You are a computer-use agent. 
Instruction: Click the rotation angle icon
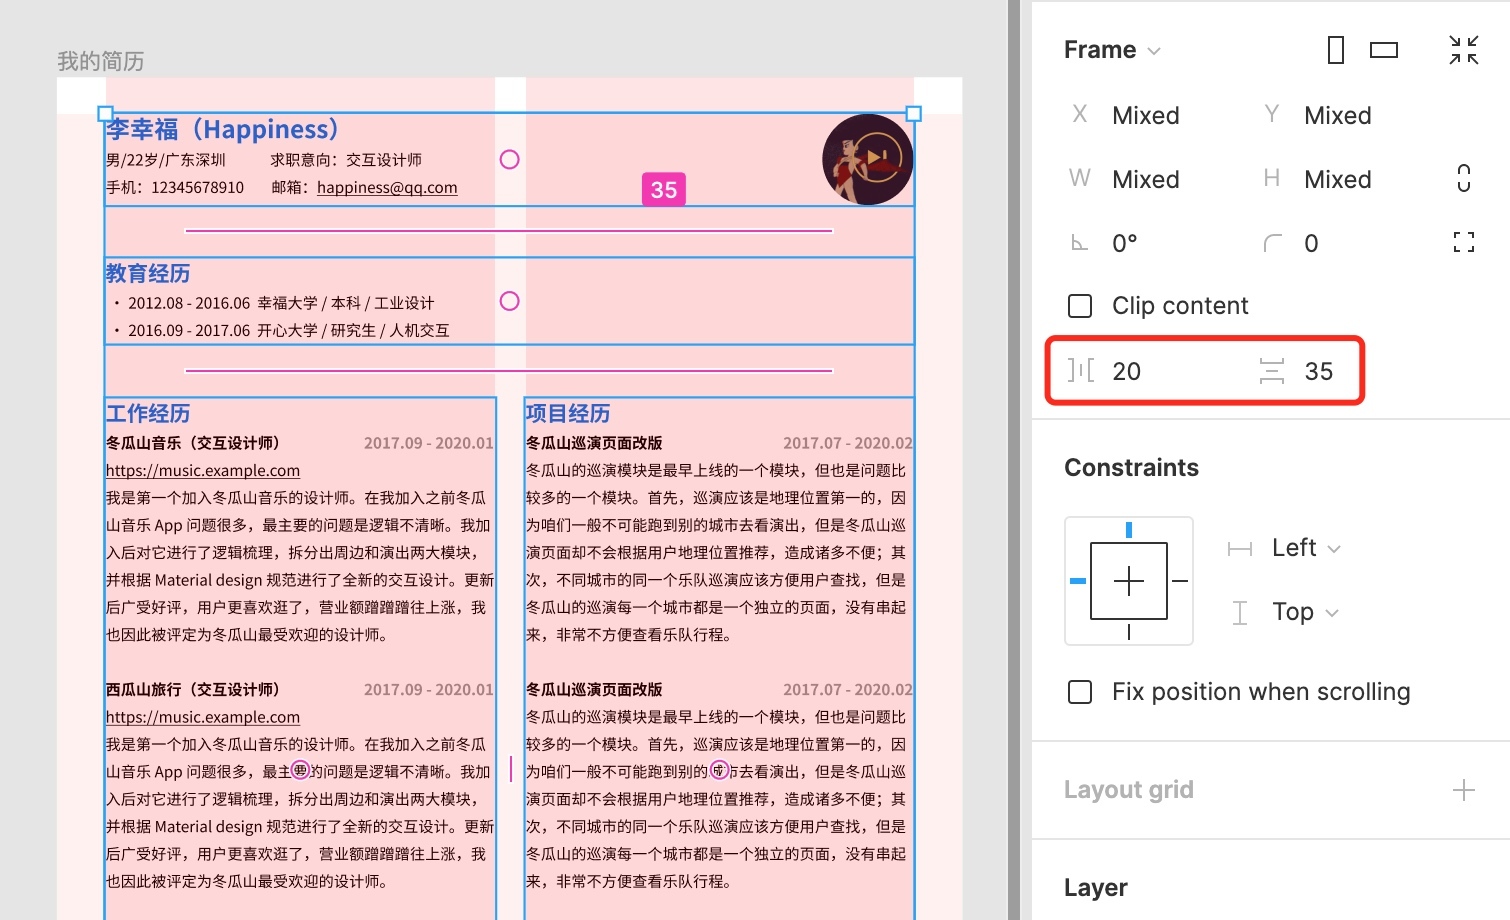pyautogui.click(x=1080, y=243)
